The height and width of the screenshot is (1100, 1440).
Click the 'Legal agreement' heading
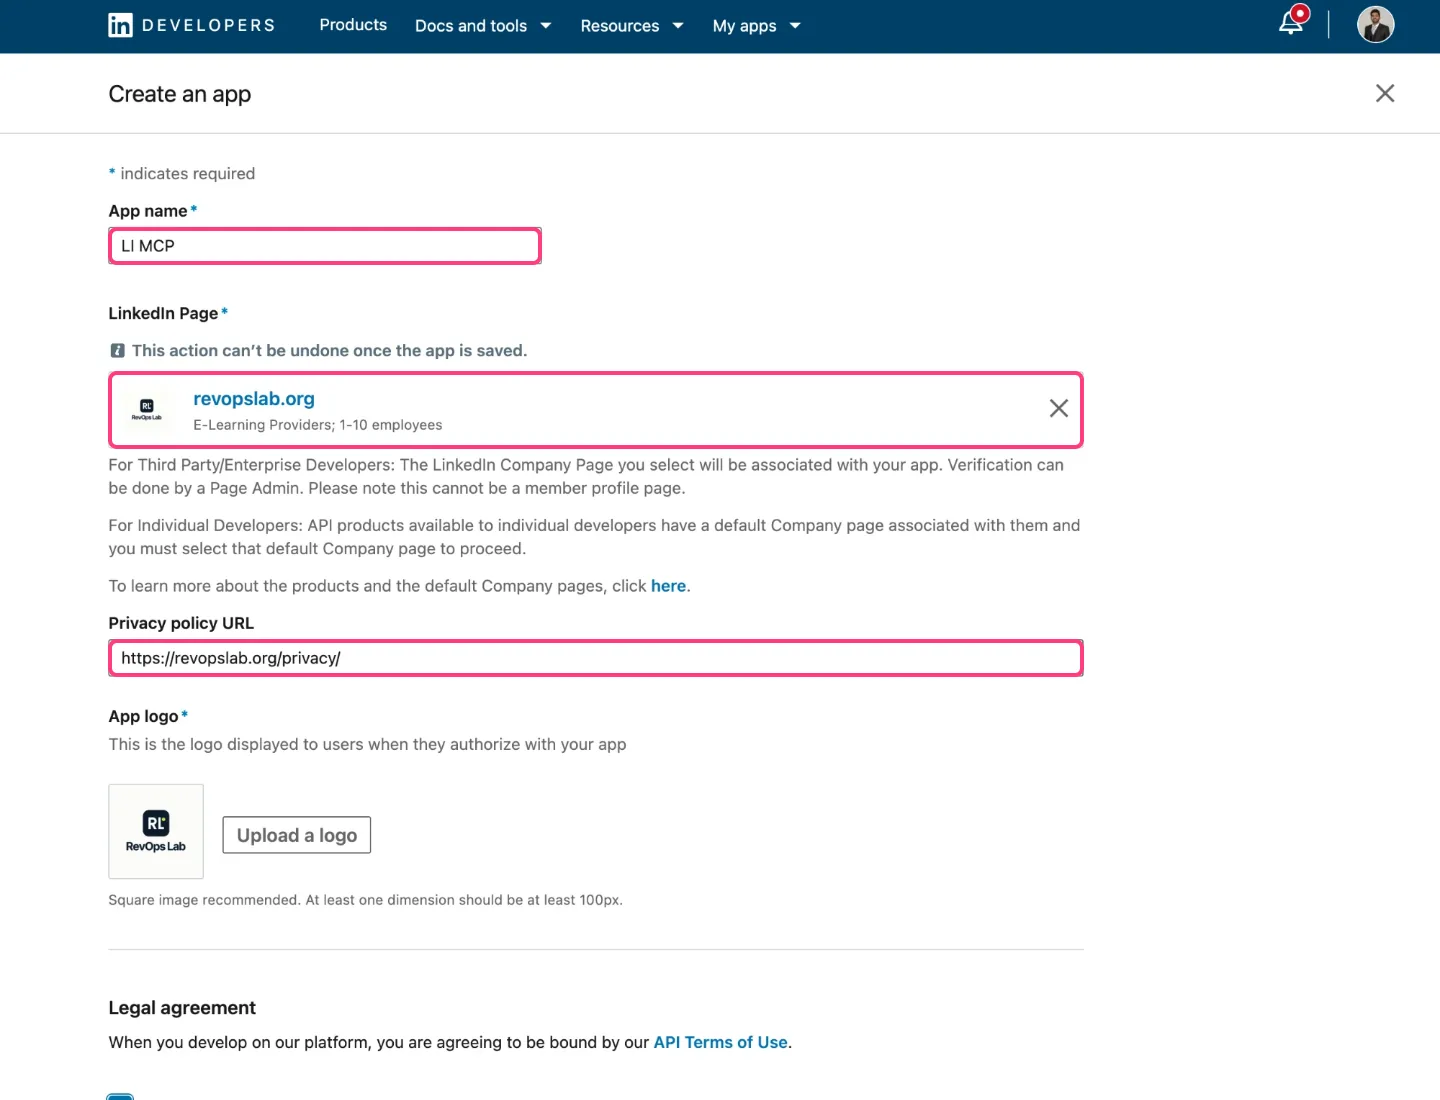(x=182, y=1008)
